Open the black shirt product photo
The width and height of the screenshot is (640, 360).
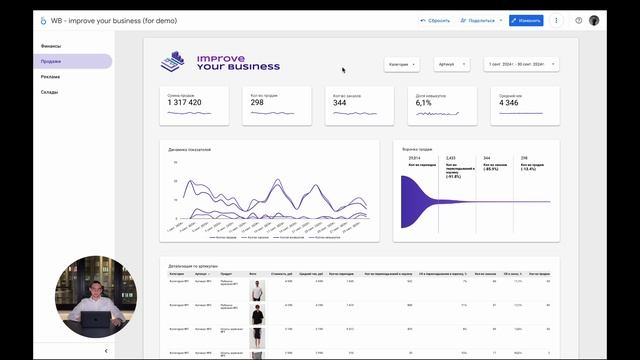click(257, 314)
